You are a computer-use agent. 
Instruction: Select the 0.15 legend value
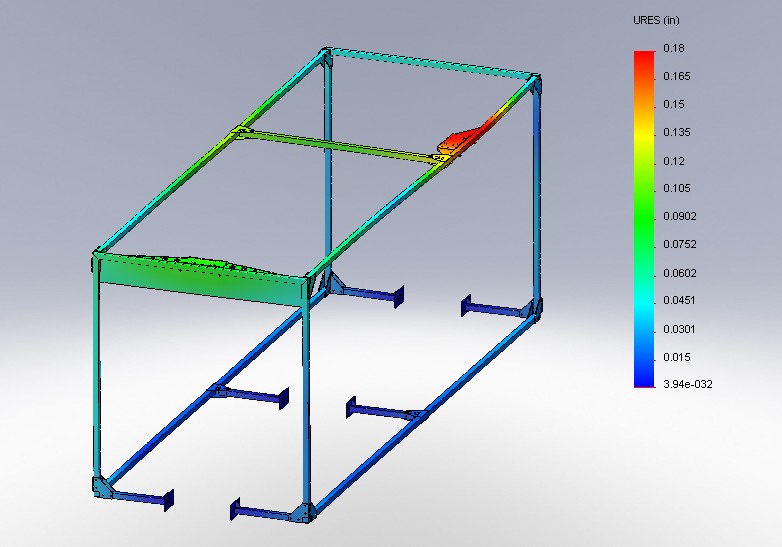674,104
